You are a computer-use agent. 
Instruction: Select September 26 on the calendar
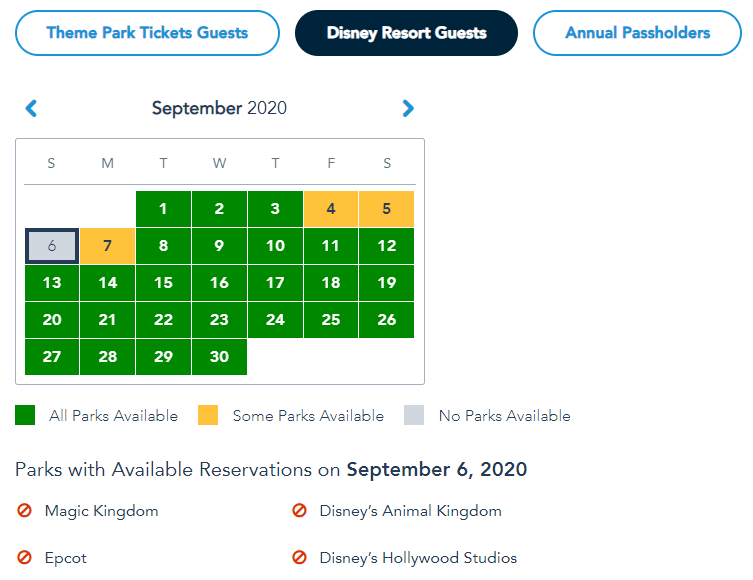(x=387, y=320)
